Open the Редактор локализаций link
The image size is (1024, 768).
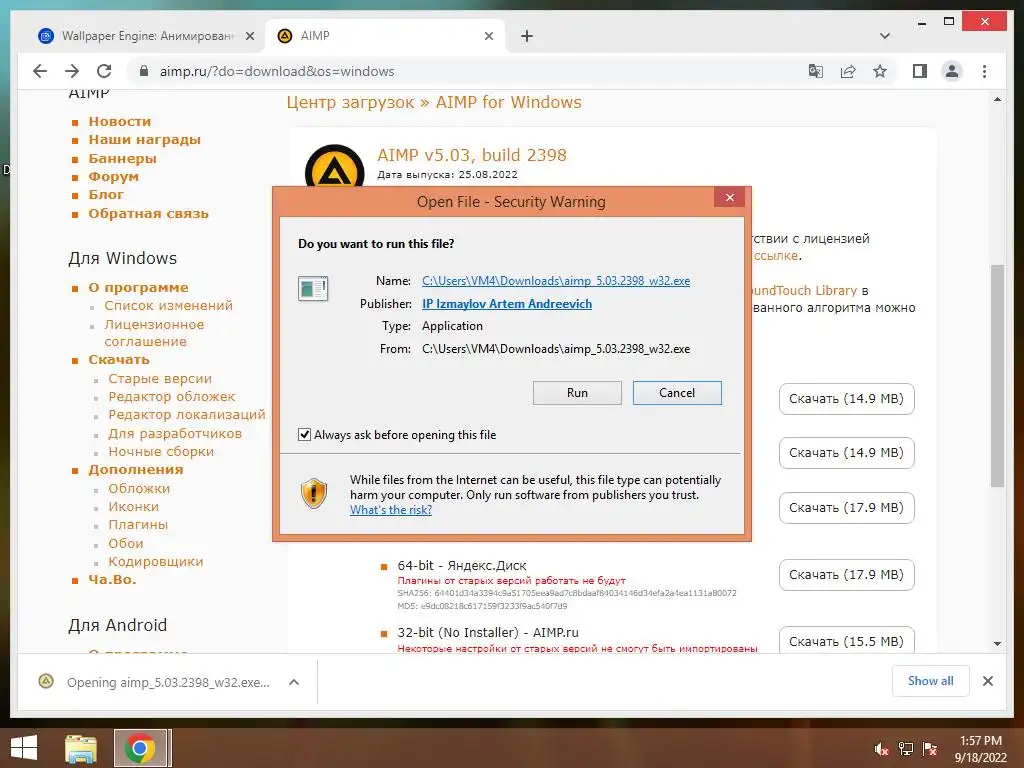pyautogui.click(x=187, y=415)
